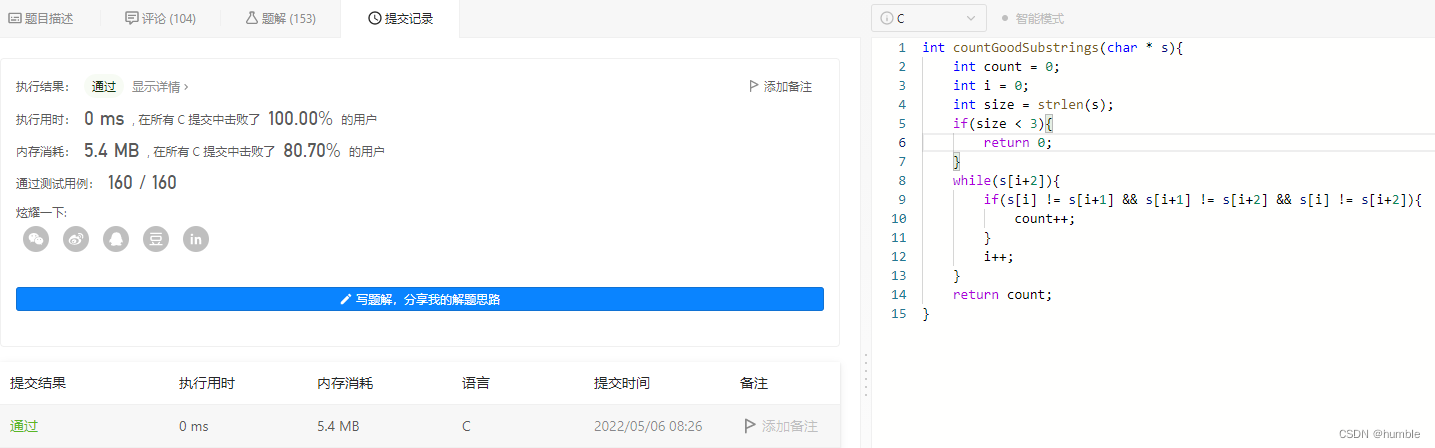Expand 显示详情 details
This screenshot has width=1435, height=448.
click(160, 87)
